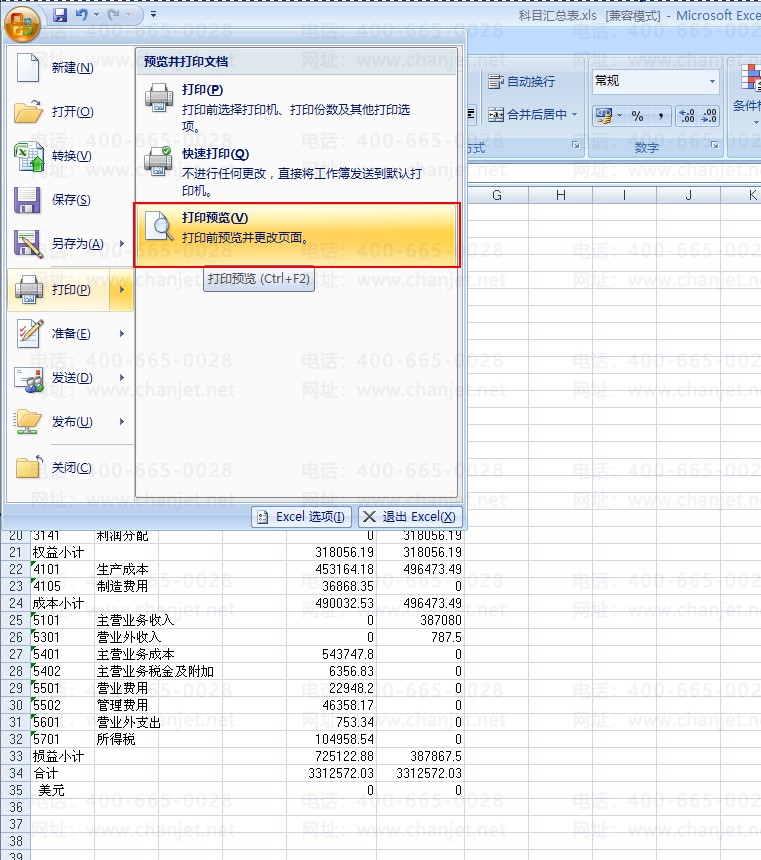Click the Excel Options (Excel 选项) button
The width and height of the screenshot is (761, 860).
301,517
